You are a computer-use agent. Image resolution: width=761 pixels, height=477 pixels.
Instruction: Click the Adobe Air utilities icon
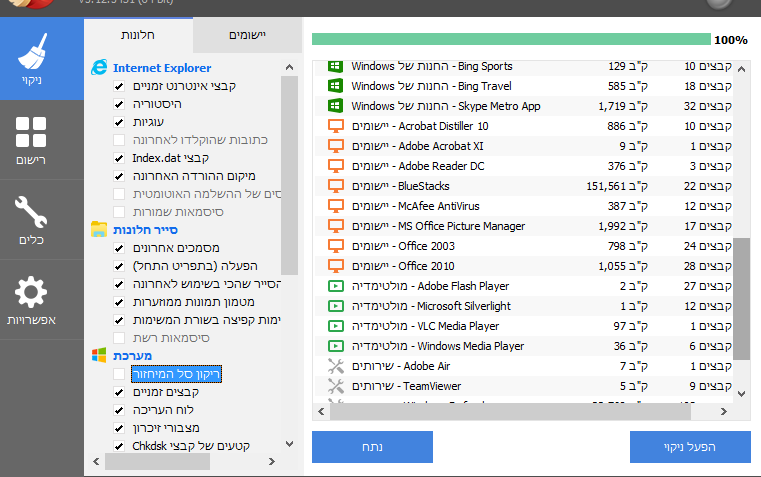point(335,366)
